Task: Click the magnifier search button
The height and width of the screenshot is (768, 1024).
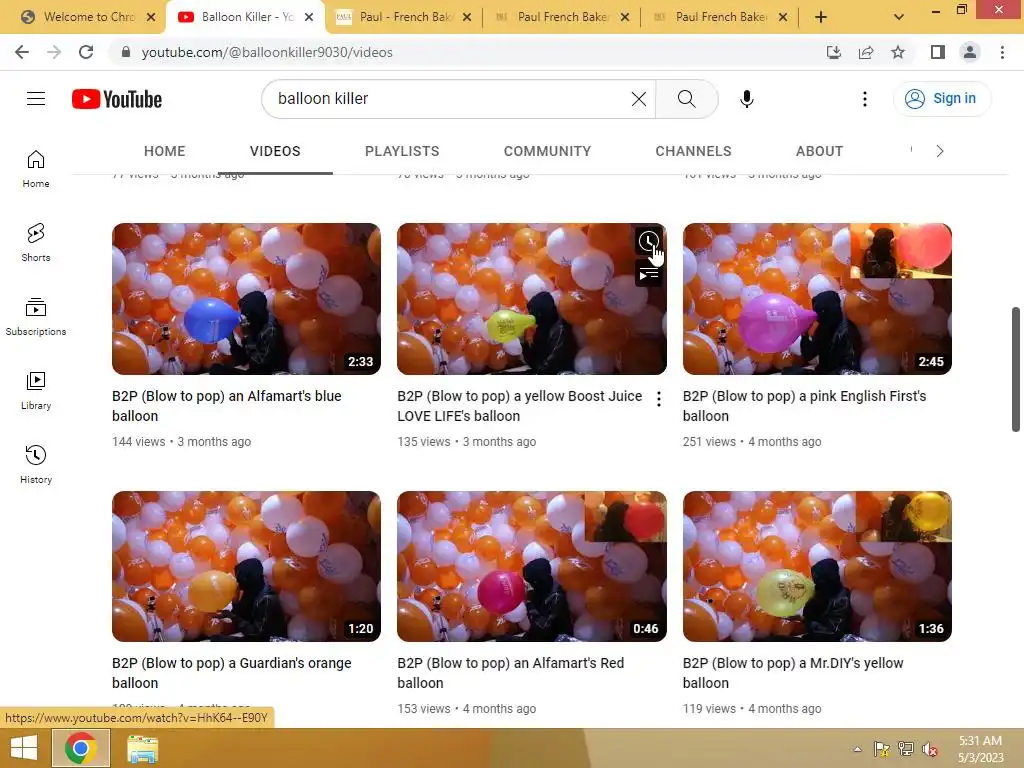Action: coord(686,99)
